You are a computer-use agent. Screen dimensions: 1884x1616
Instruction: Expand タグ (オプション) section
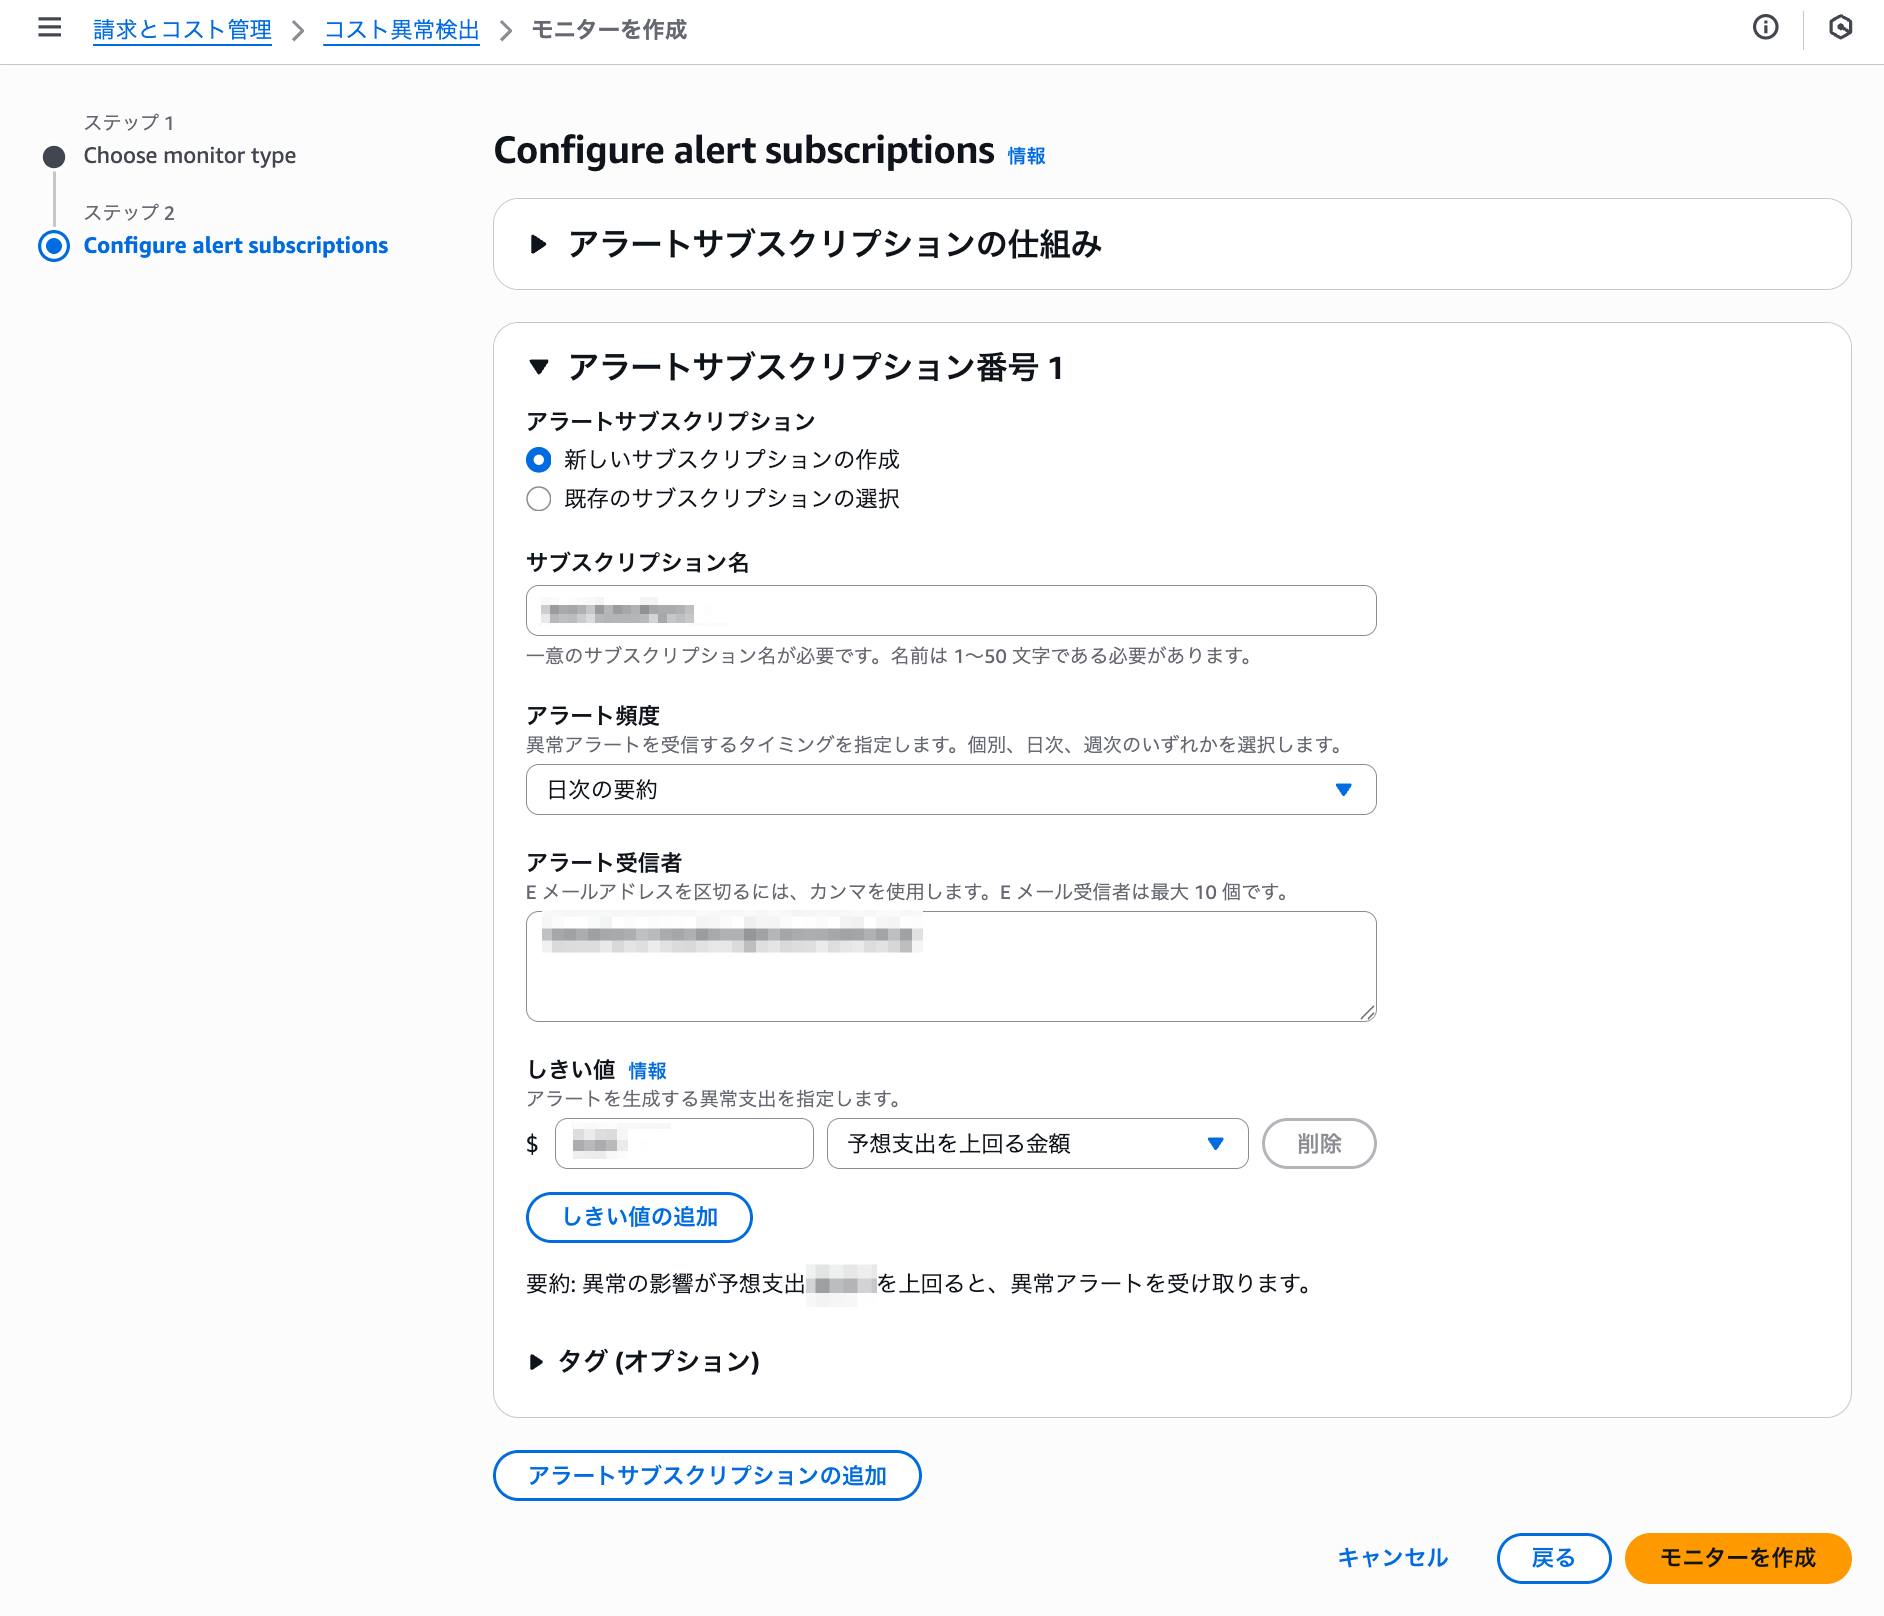tap(537, 1361)
